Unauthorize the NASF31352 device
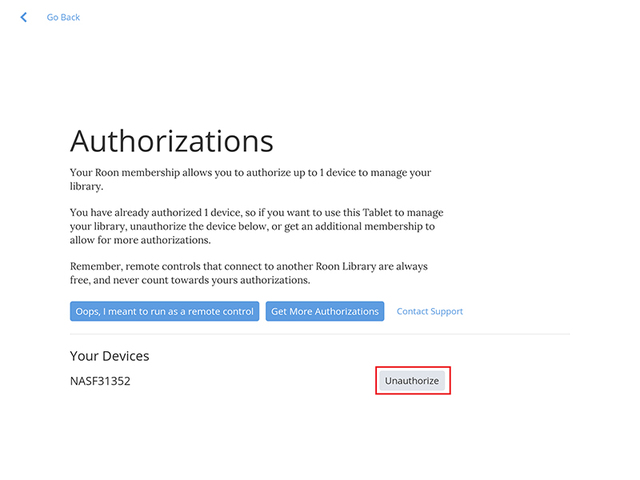640x480 pixels. (412, 381)
